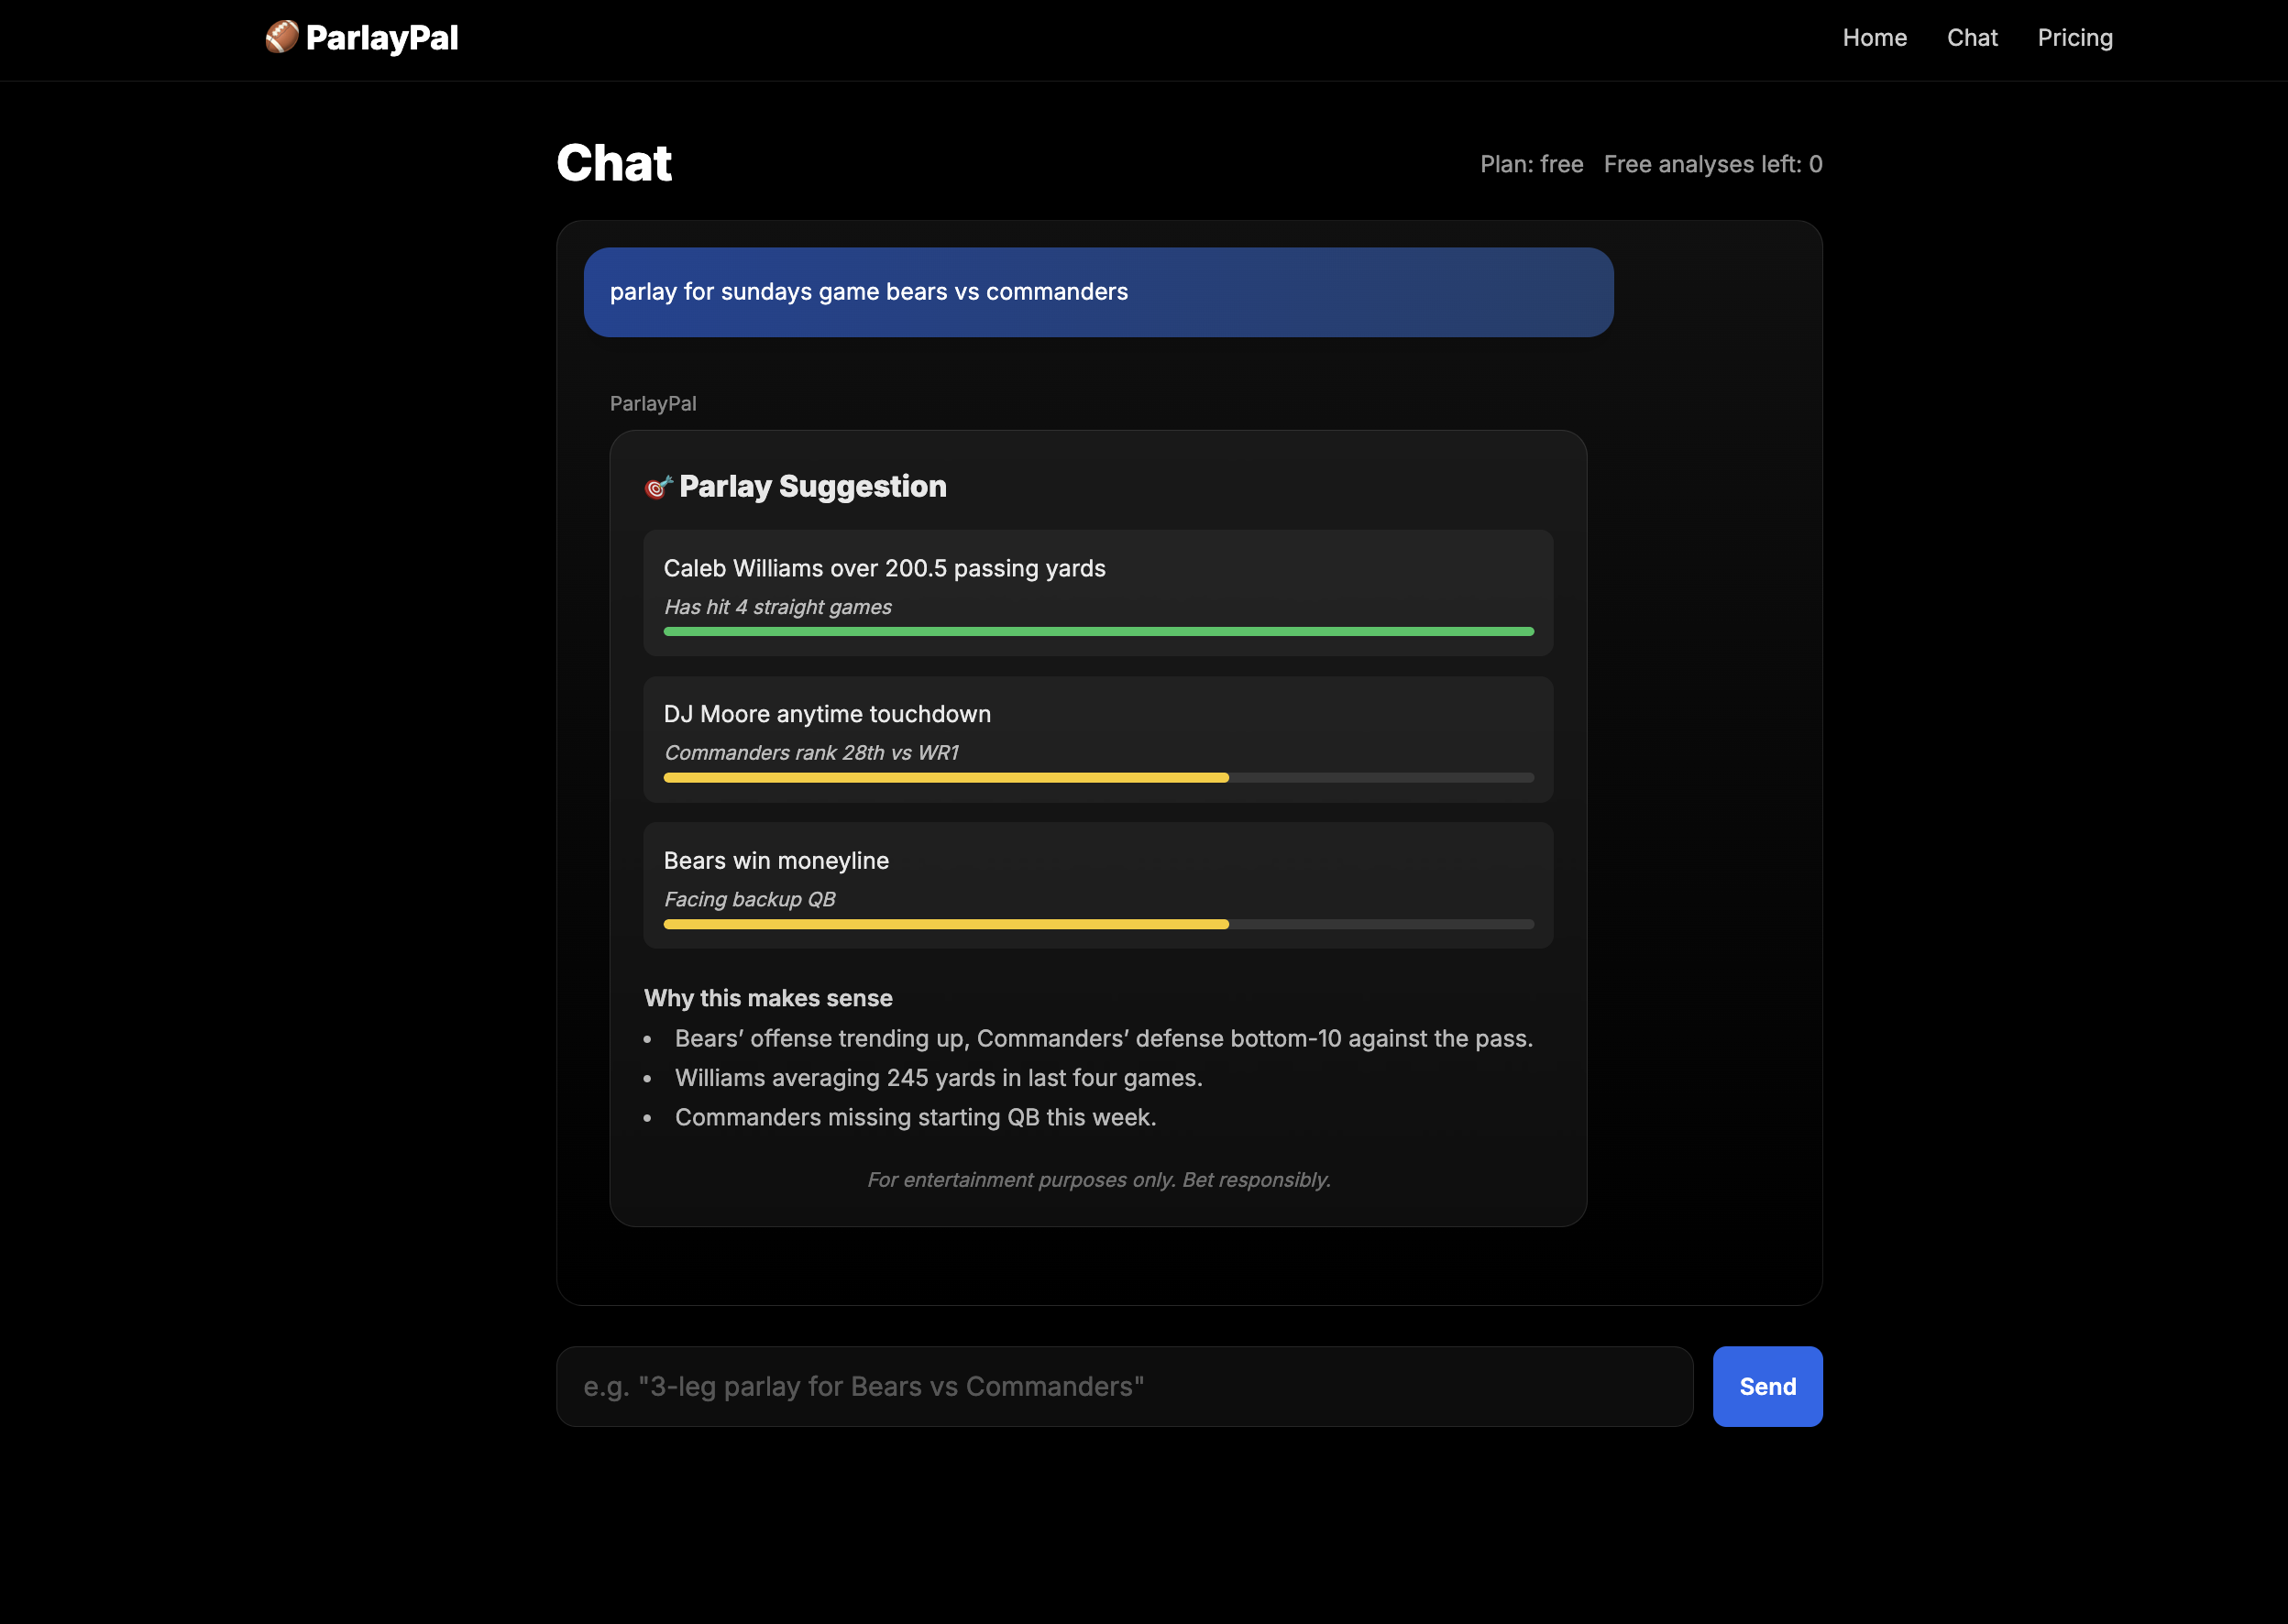
Task: Select the Caleb Williams passing yards leg
Action: [884, 568]
